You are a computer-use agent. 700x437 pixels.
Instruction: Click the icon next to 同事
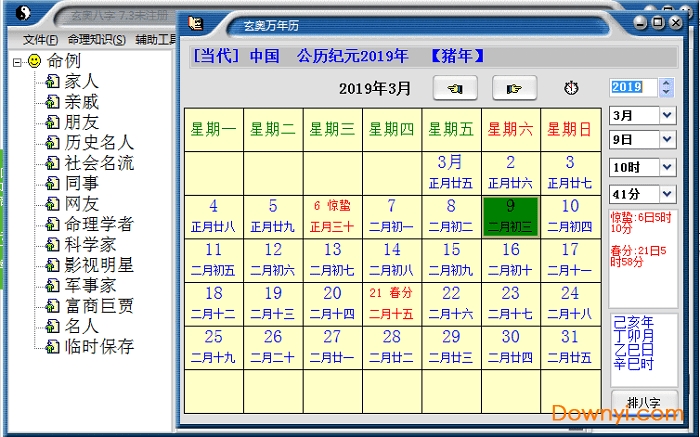click(53, 183)
